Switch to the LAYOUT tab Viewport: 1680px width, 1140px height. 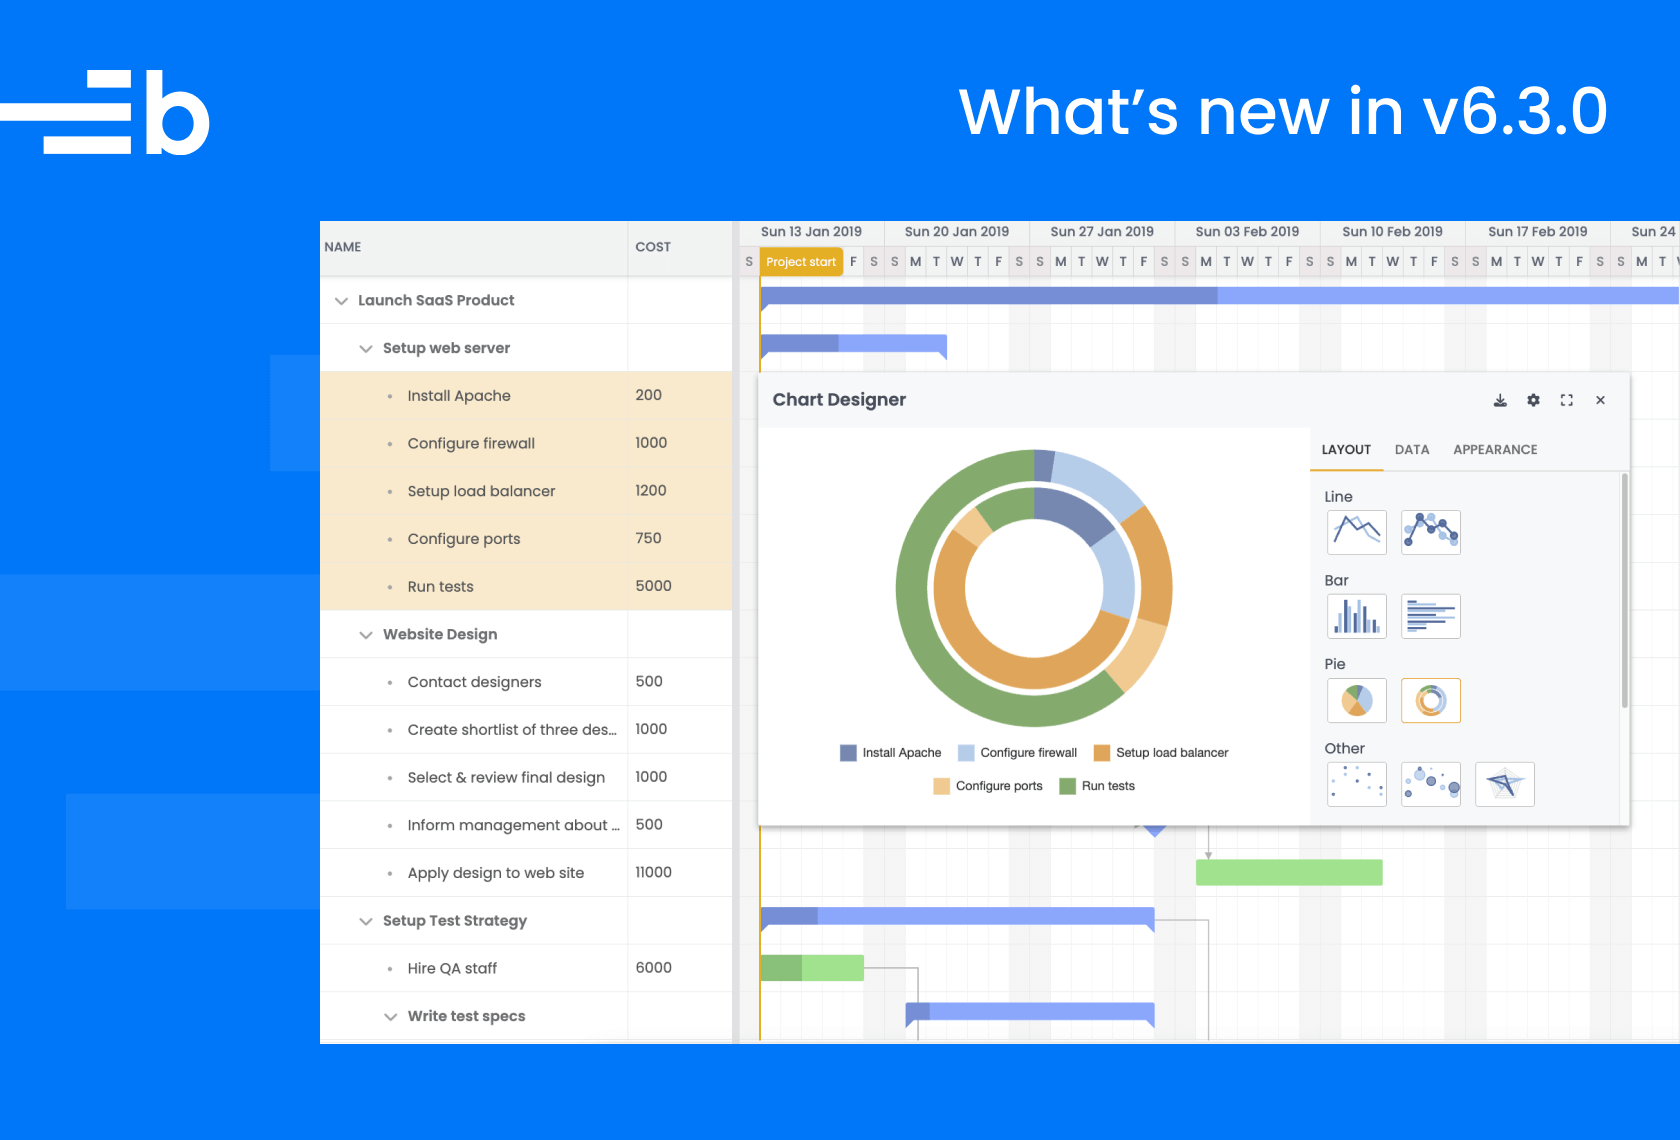coord(1346,450)
